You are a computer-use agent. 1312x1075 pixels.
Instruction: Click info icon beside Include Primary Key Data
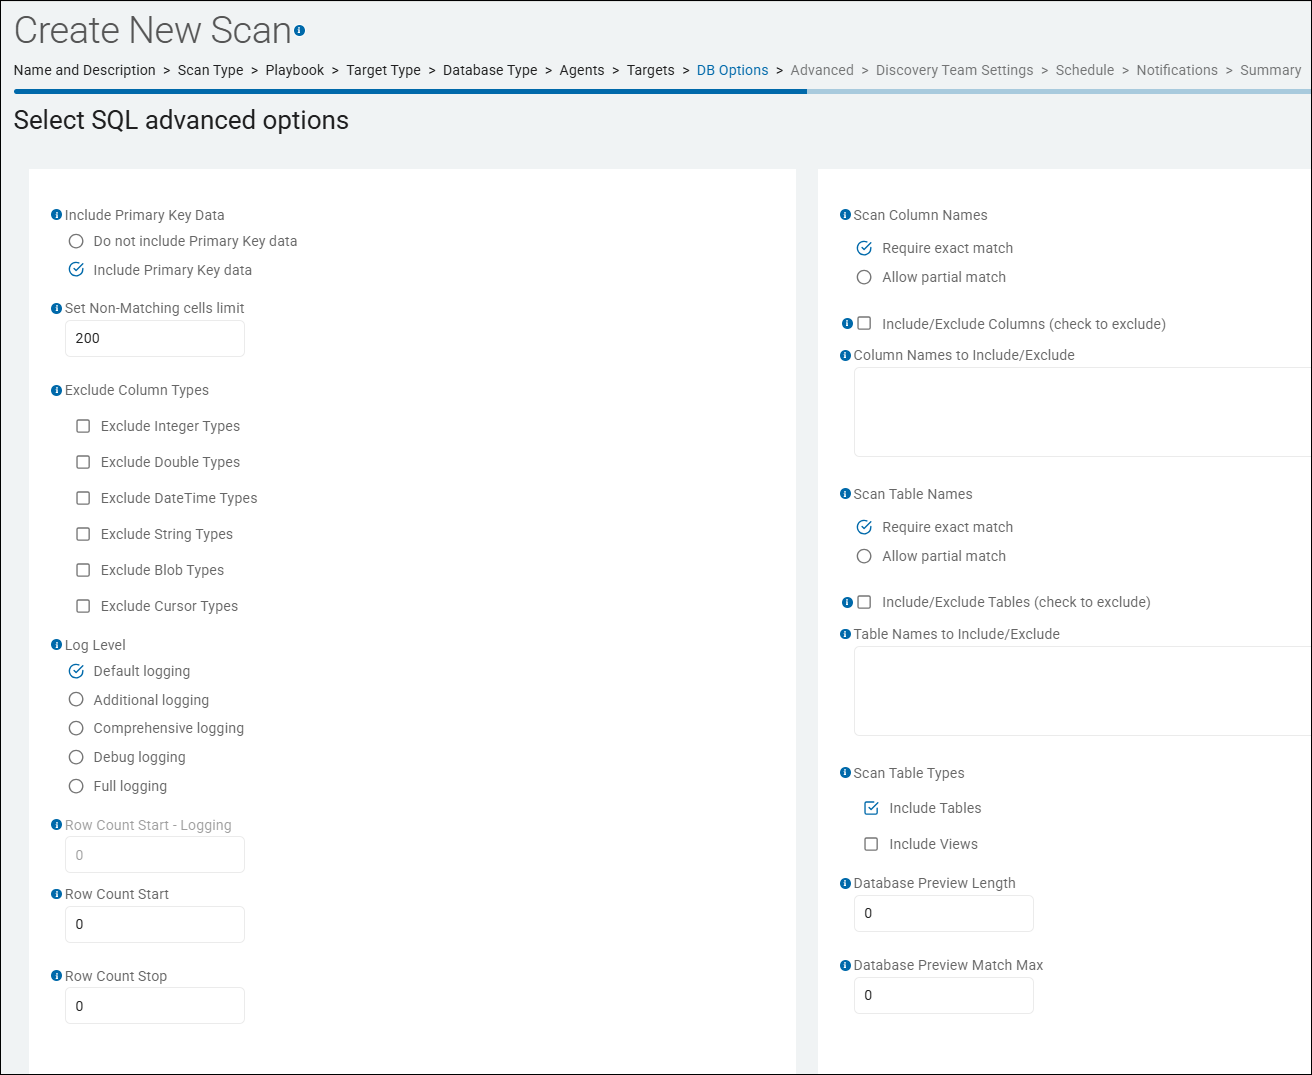(56, 215)
